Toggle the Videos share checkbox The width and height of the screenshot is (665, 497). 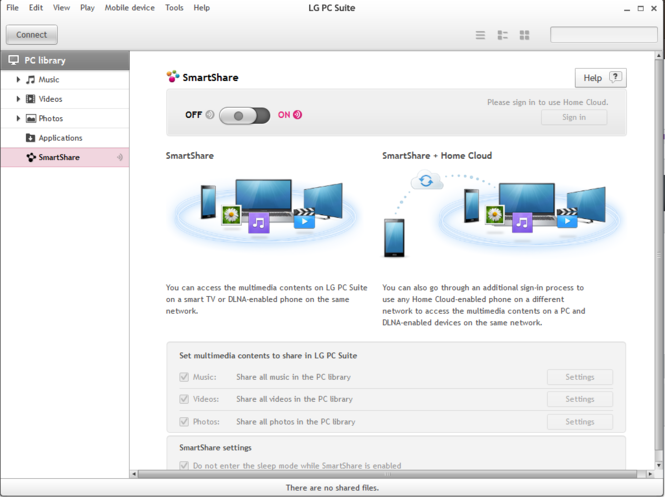click(184, 399)
